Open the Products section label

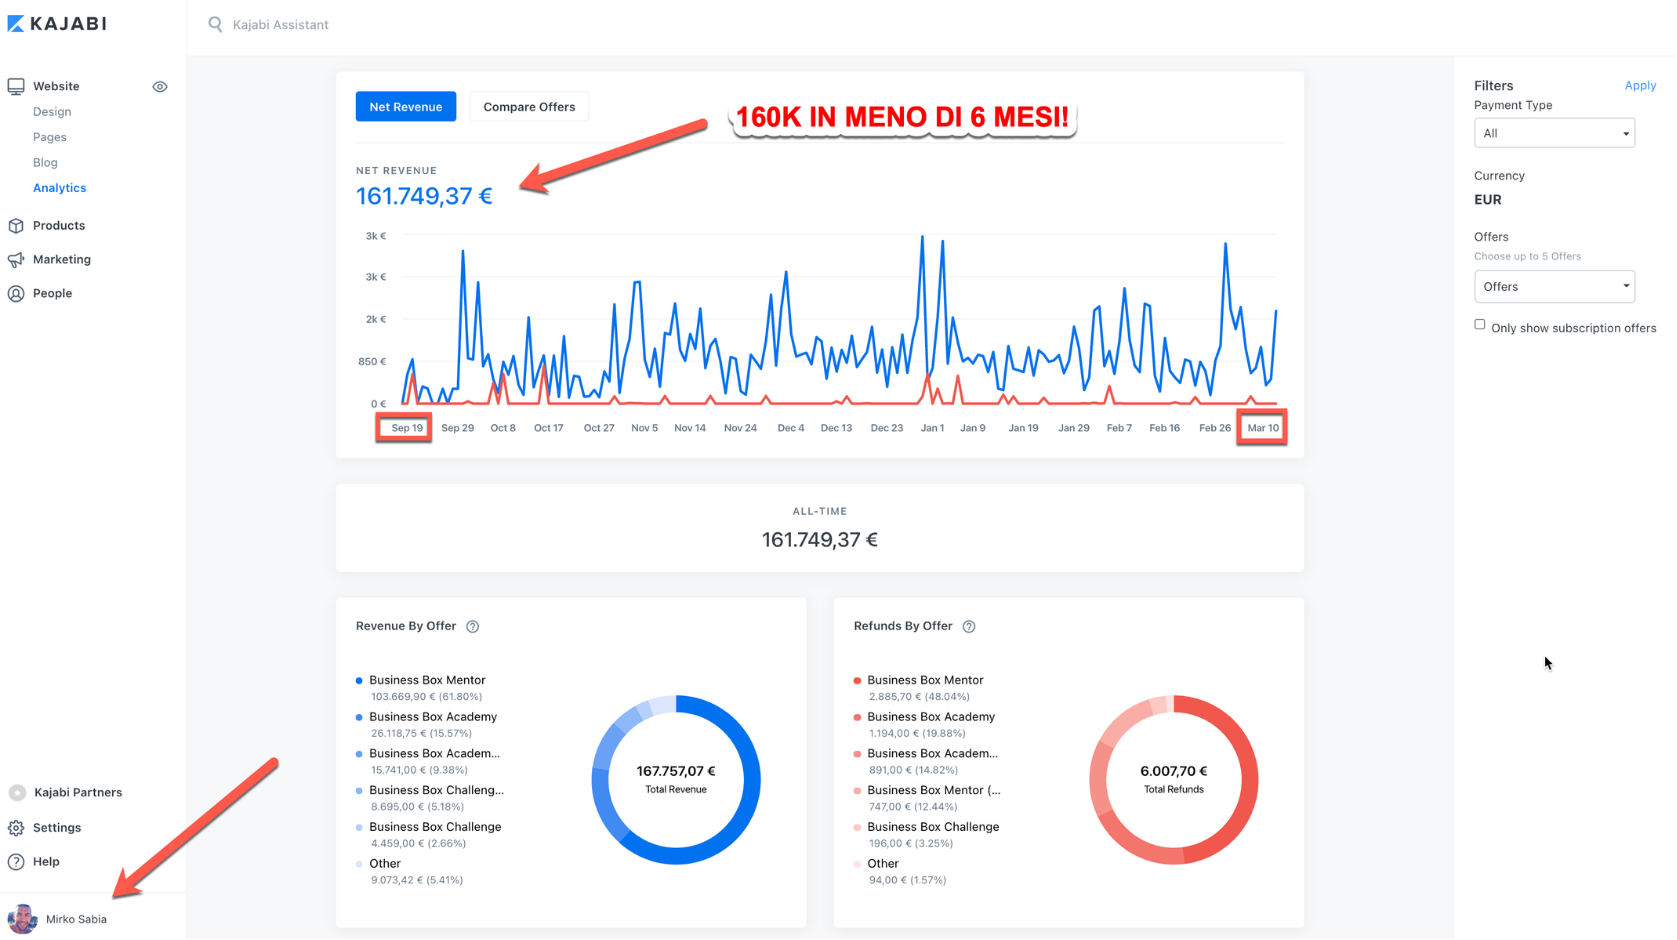[x=59, y=226]
